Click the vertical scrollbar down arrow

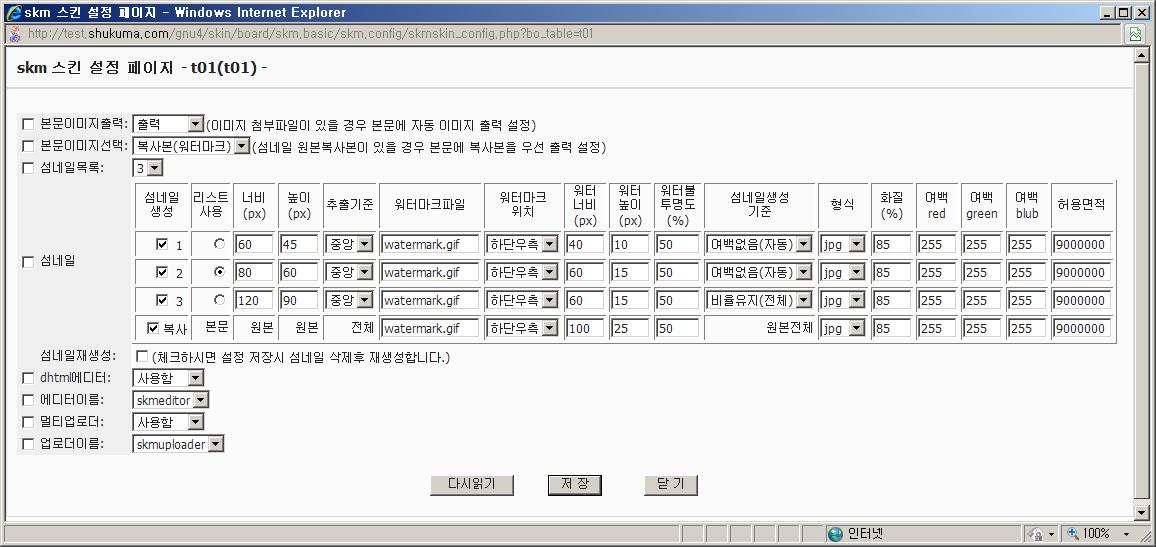pos(1141,513)
